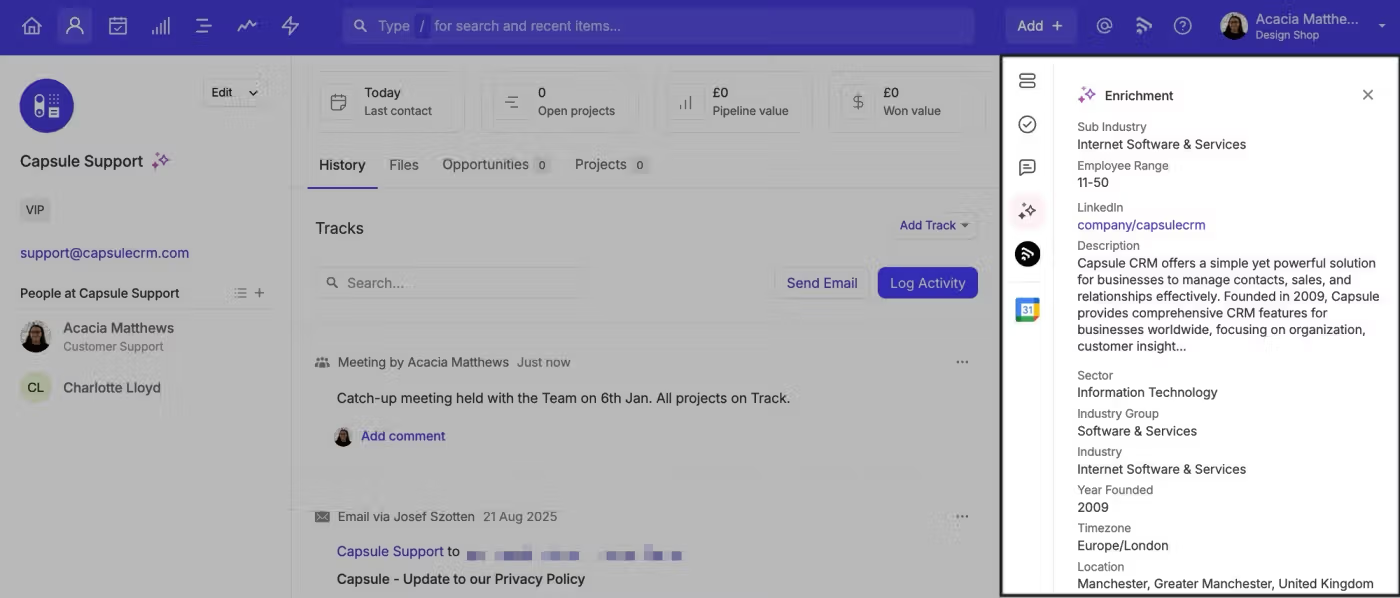
Task: Click Add comment under the meeting
Action: click(x=403, y=436)
